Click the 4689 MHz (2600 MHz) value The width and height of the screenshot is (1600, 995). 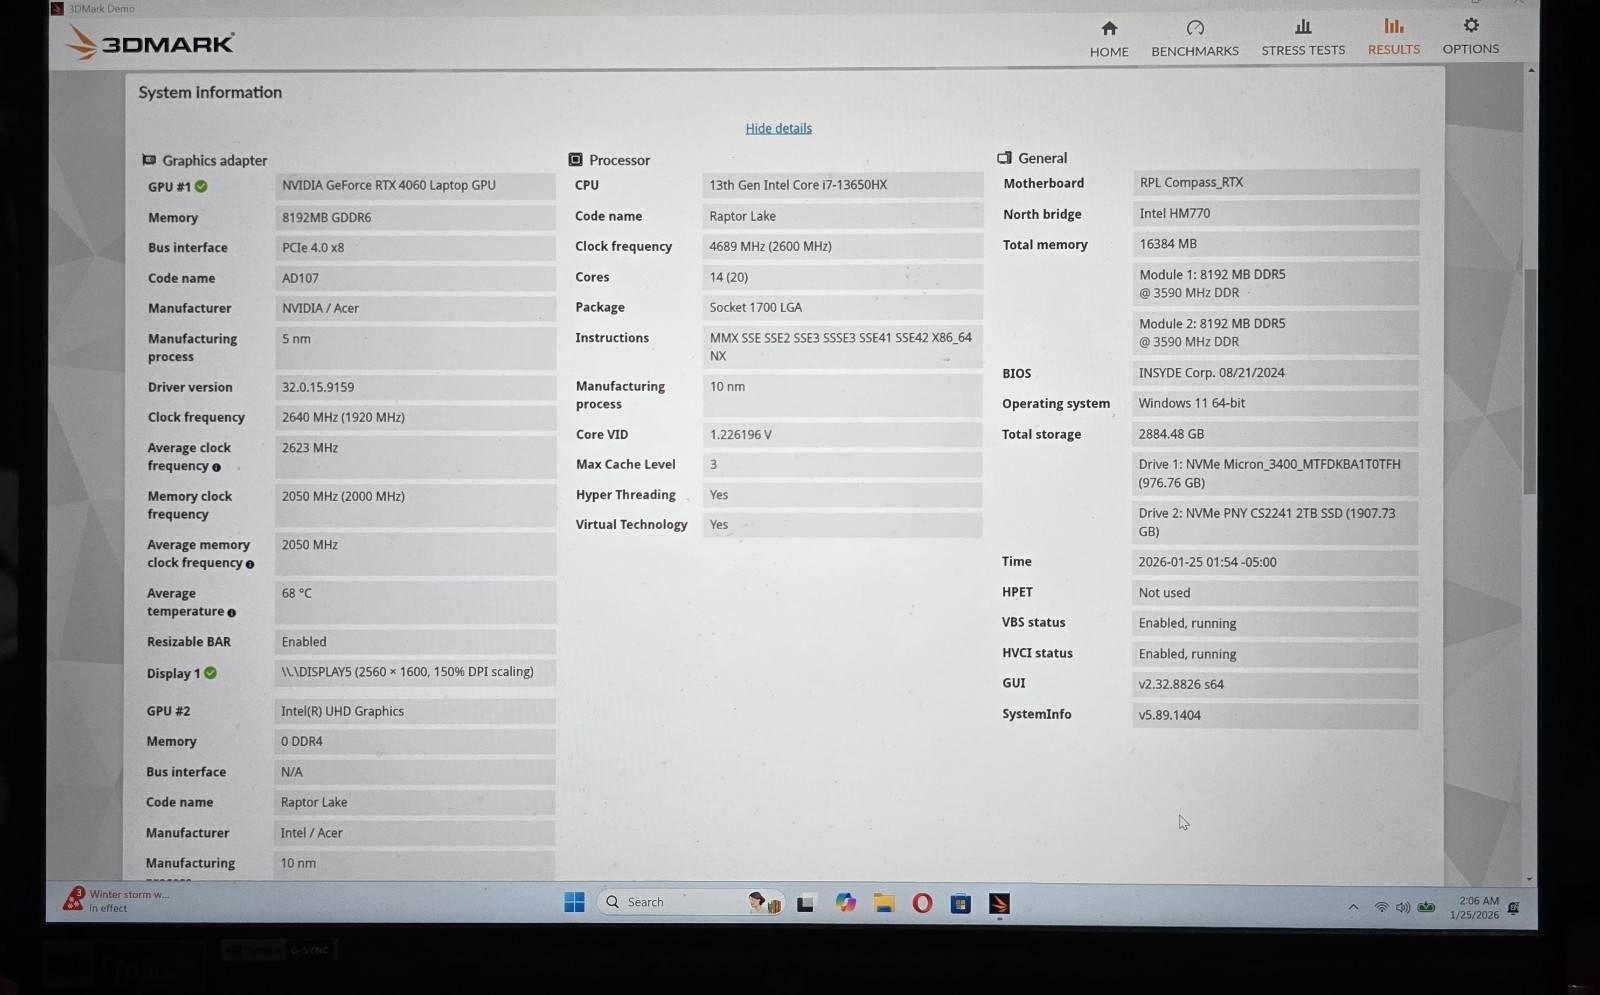point(842,246)
